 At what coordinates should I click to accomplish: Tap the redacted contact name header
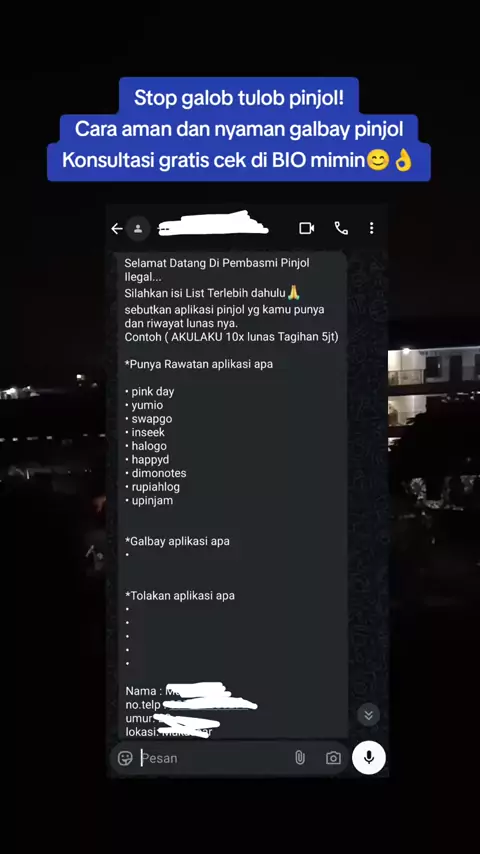212,226
